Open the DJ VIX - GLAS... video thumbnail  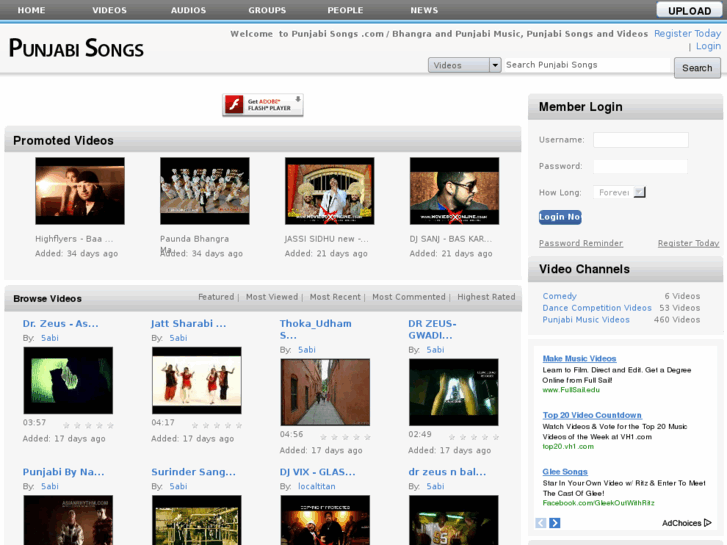tap(325, 520)
